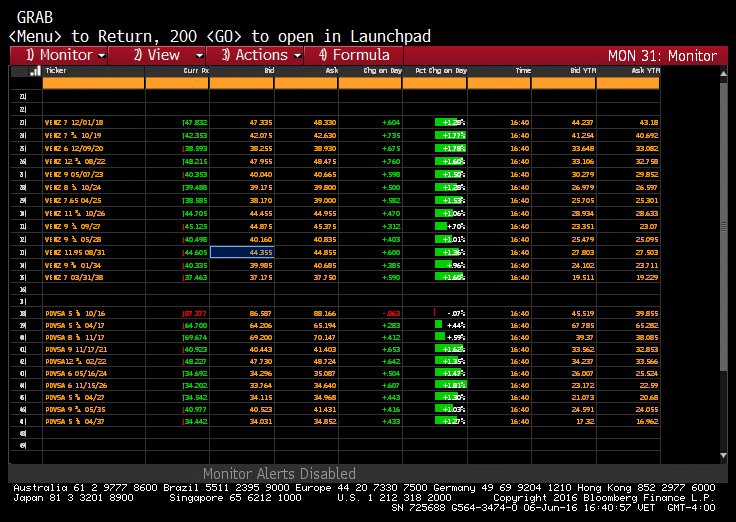Expand the View menu dropdown arrow
Image resolution: width=736 pixels, height=522 pixels.
coord(199,56)
